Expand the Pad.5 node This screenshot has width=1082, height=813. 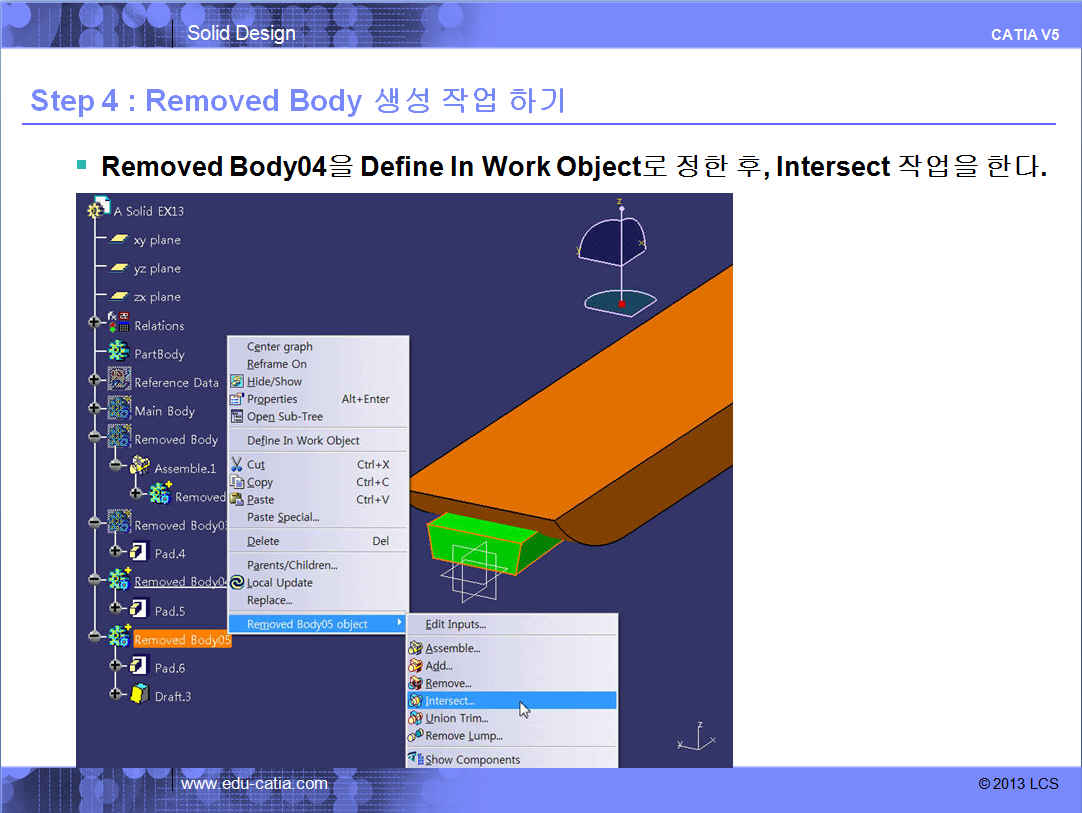(115, 608)
